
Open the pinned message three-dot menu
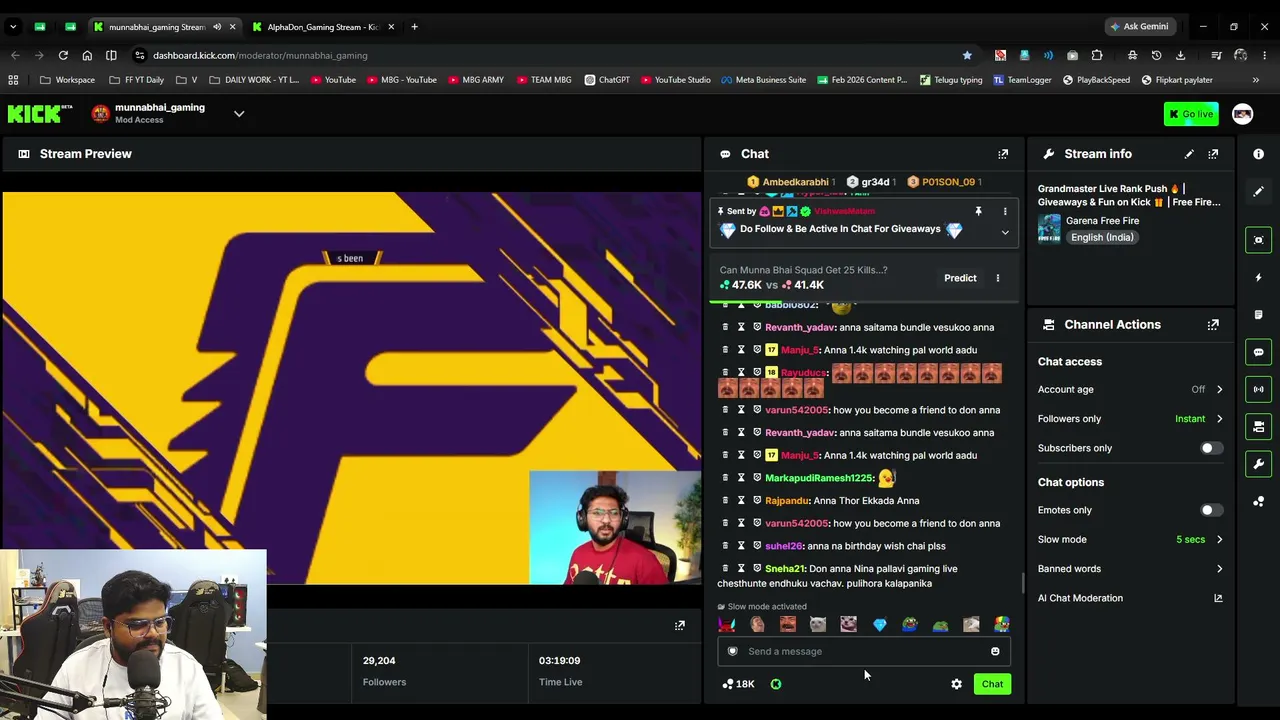click(x=1005, y=212)
